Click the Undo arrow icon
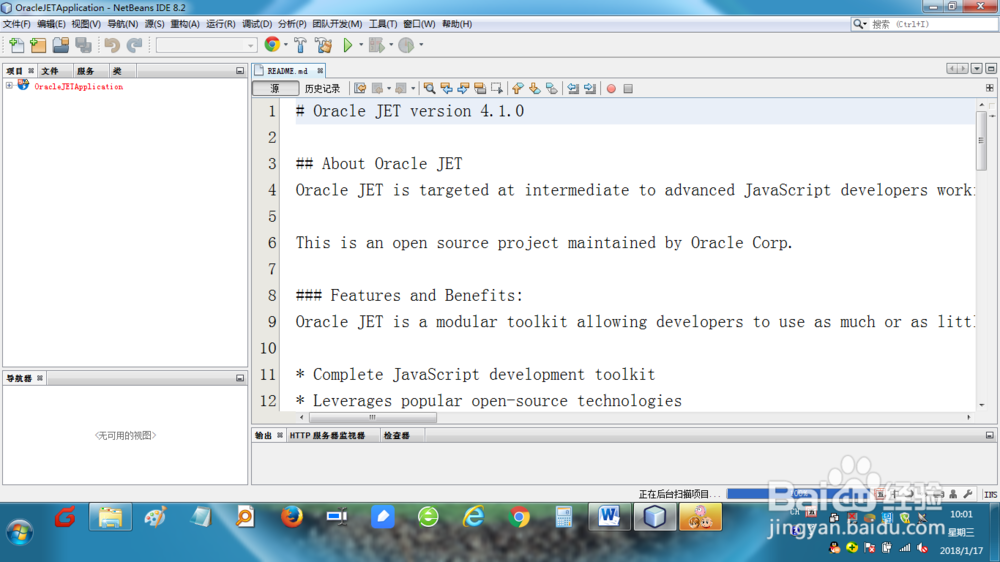Screen dimensions: 1000x562 pyautogui.click(x=112, y=45)
